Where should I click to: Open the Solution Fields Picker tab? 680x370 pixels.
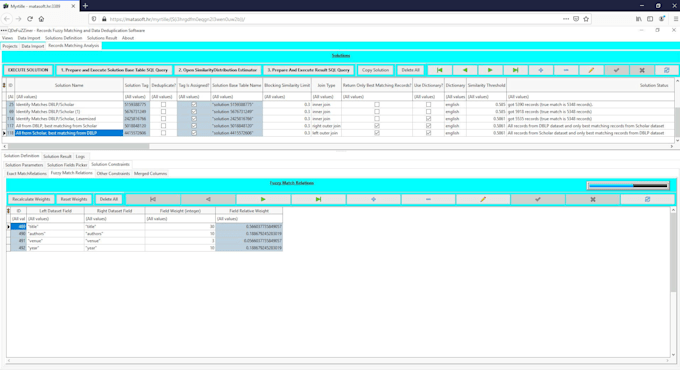pyautogui.click(x=67, y=165)
